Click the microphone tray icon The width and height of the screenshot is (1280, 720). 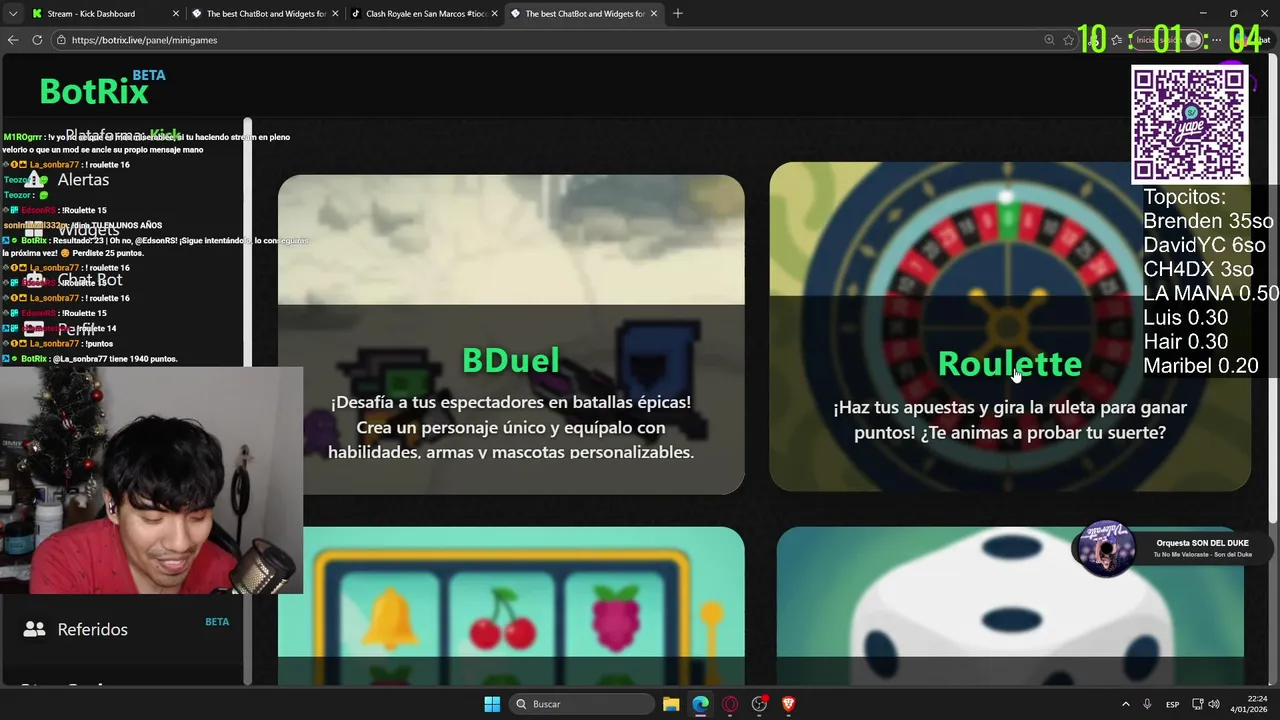(x=1147, y=704)
